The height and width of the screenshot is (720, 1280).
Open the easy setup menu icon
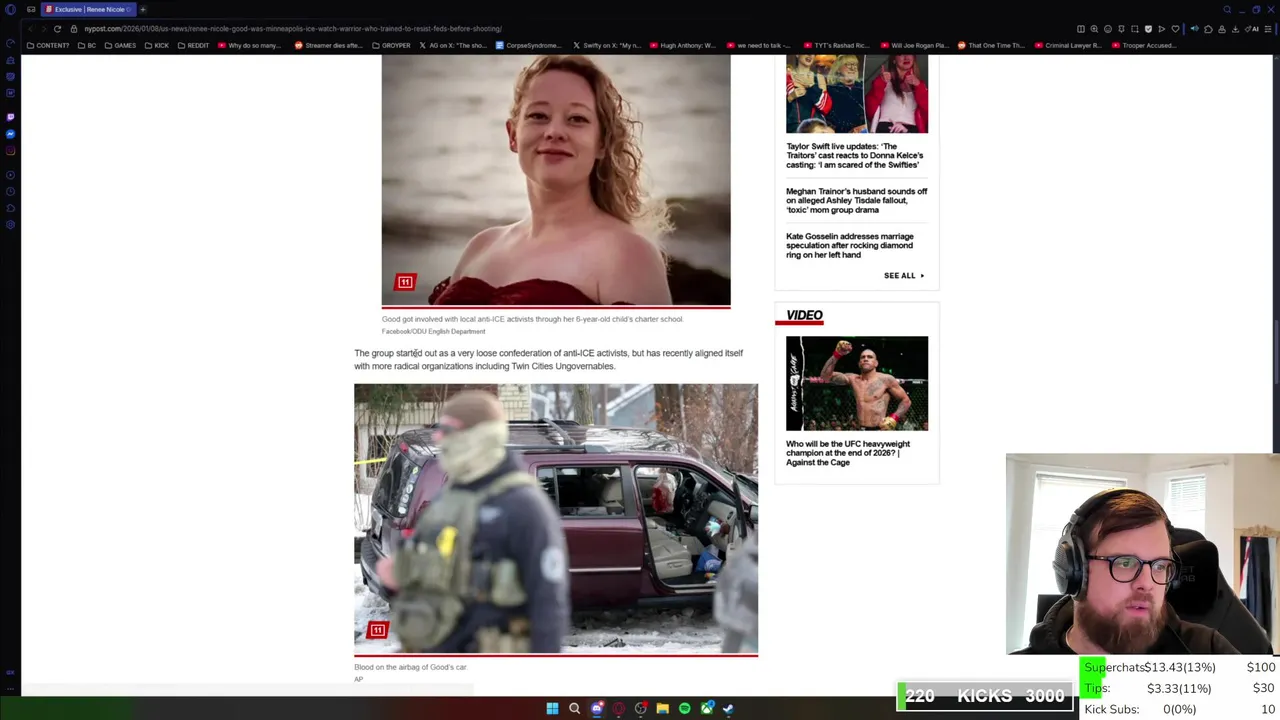click(x=1268, y=29)
